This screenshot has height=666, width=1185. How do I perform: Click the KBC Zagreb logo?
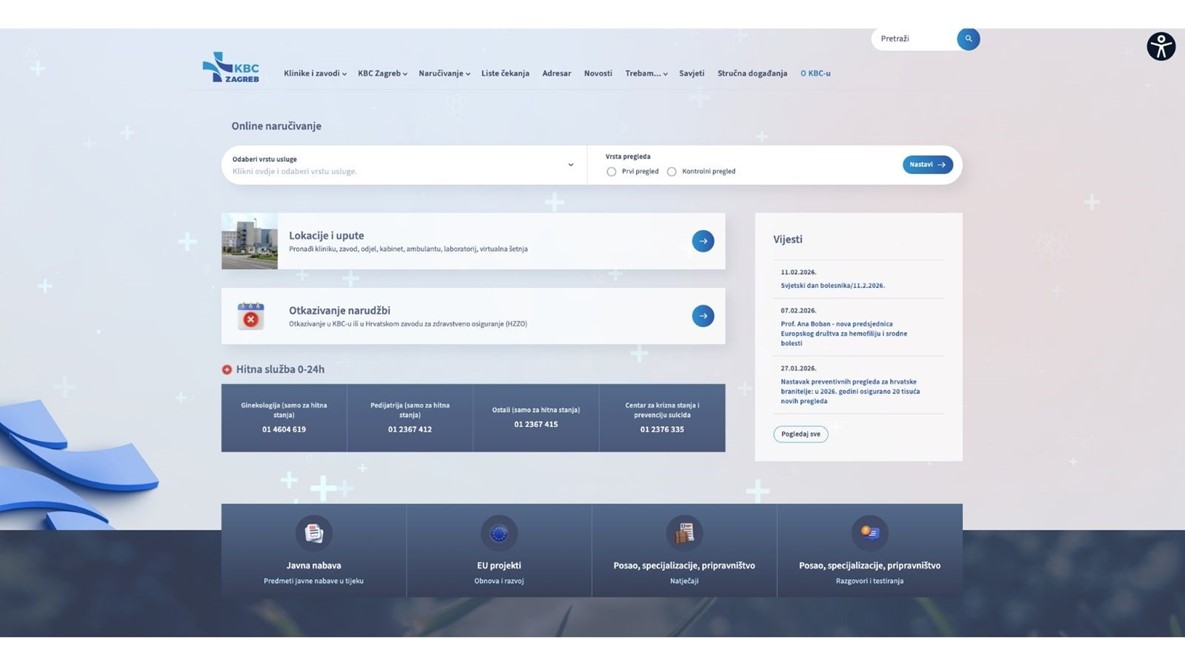pyautogui.click(x=231, y=68)
